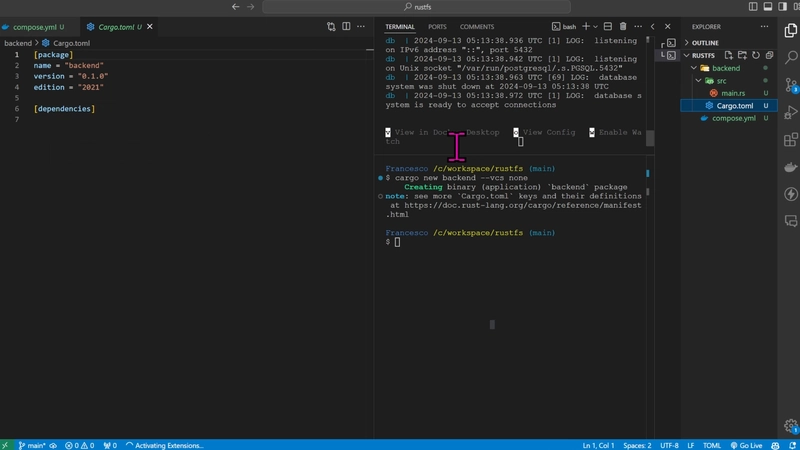Go back with the navigation arrow
Viewport: 800px width, 450px height.
tap(235, 7)
